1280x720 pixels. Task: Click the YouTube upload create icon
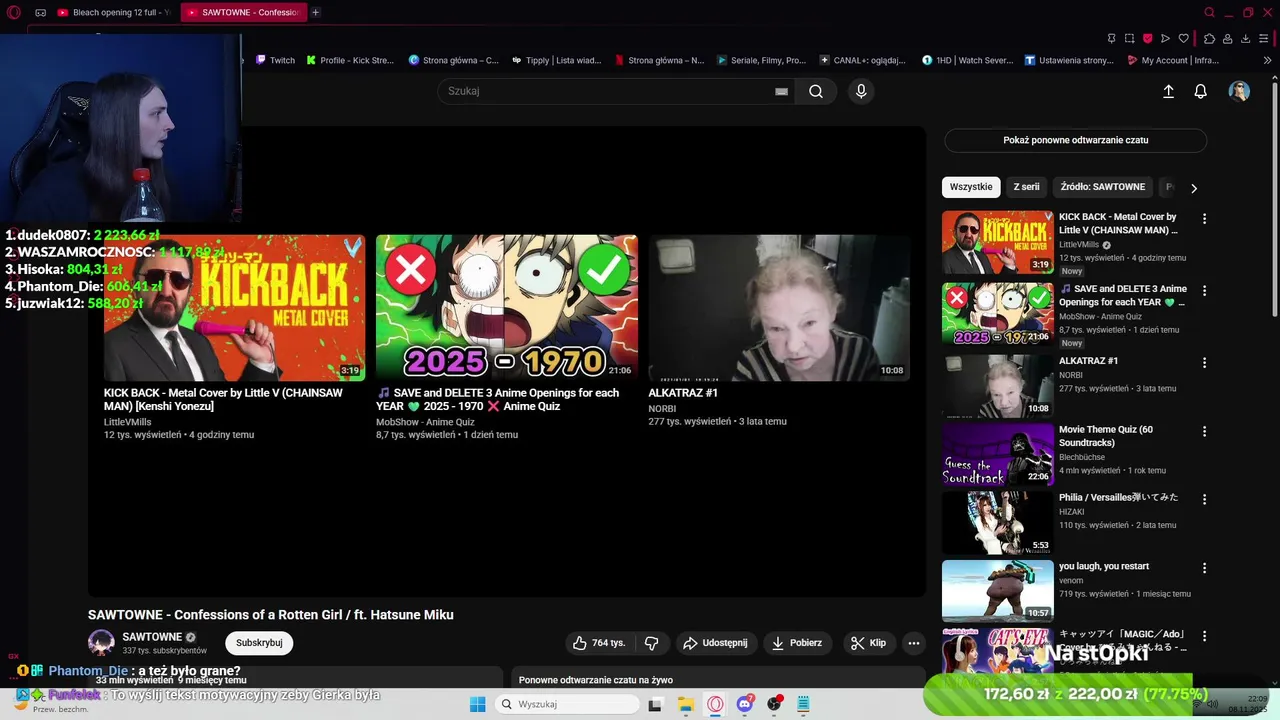[x=1168, y=91]
